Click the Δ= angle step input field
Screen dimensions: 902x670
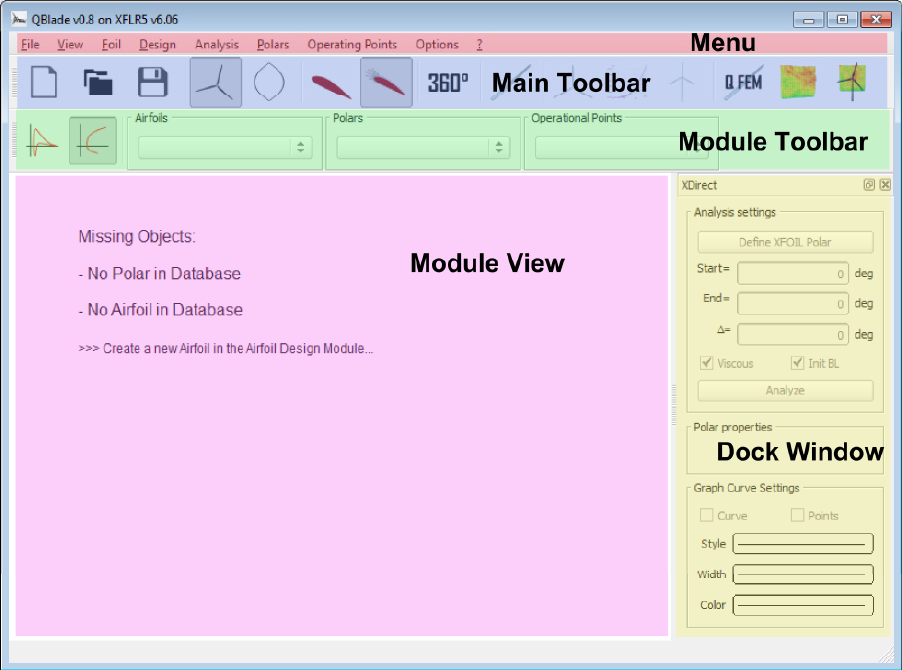(x=793, y=334)
